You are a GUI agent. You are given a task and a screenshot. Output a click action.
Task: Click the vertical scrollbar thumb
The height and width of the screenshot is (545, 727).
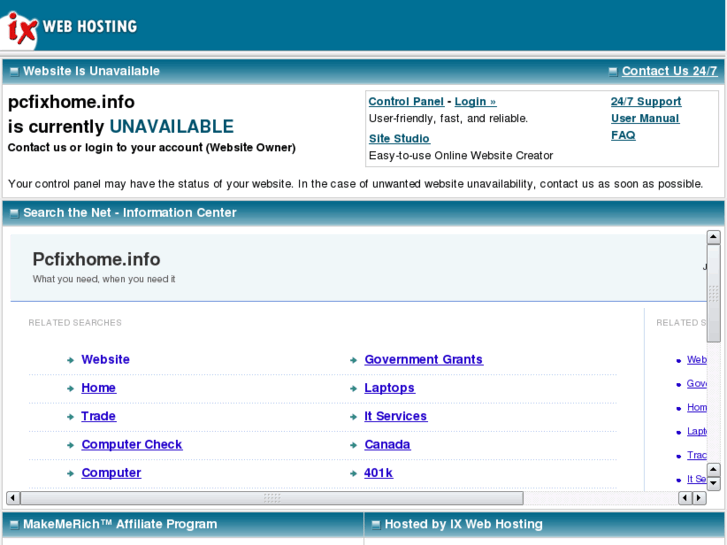point(713,294)
